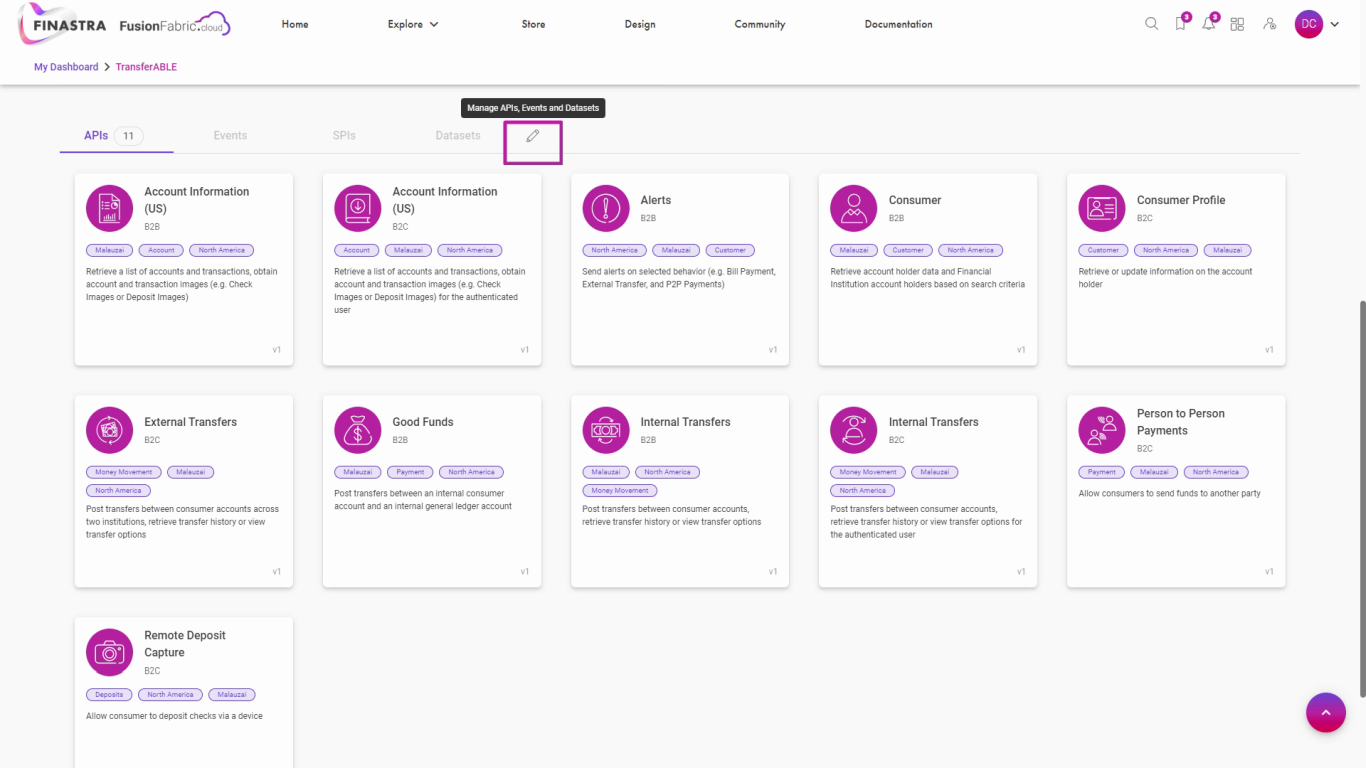
Task: Click the Payment tag on Good Funds card
Action: [x=410, y=472]
